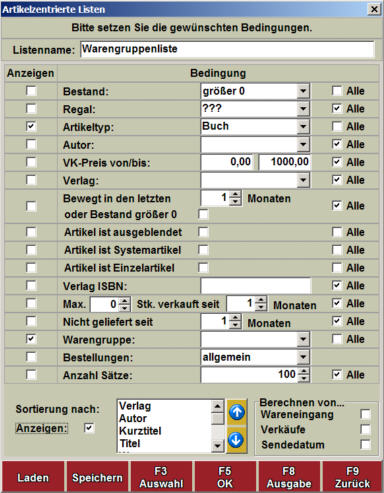Click the Laden button
Screen dimensions: 384x493
33,477
